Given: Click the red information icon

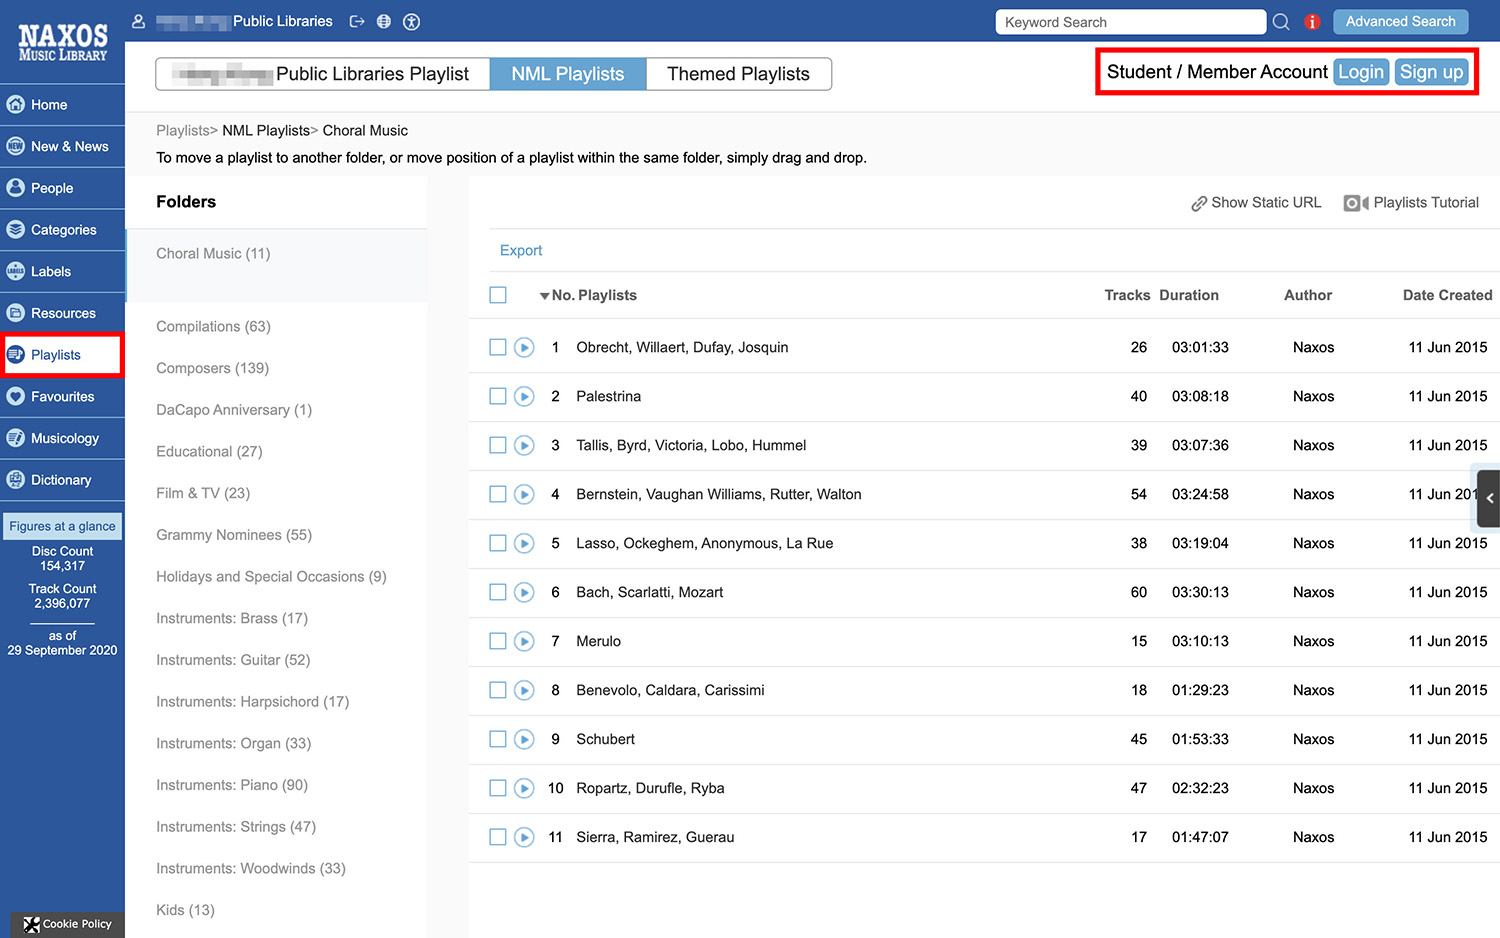Looking at the screenshot, I should tap(1312, 22).
